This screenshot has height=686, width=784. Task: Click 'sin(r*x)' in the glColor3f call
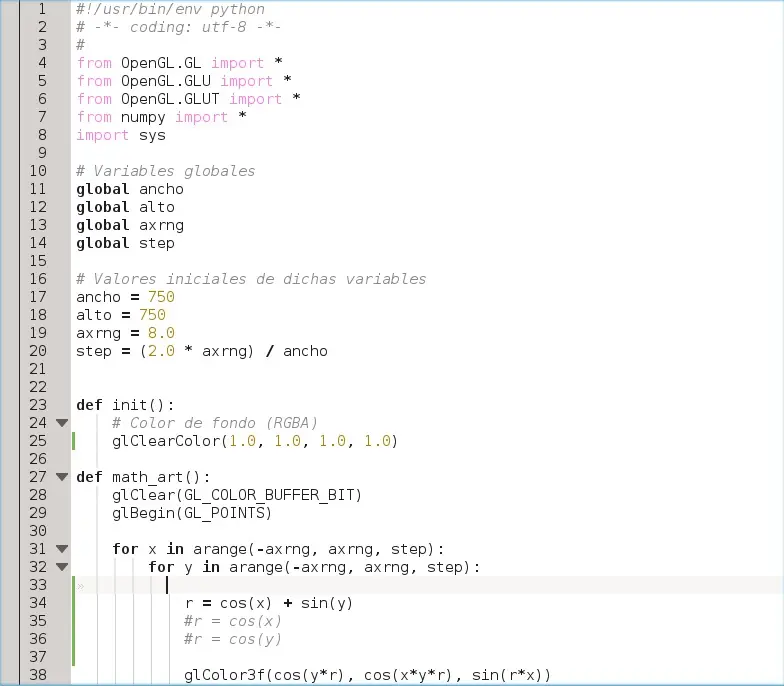507,675
